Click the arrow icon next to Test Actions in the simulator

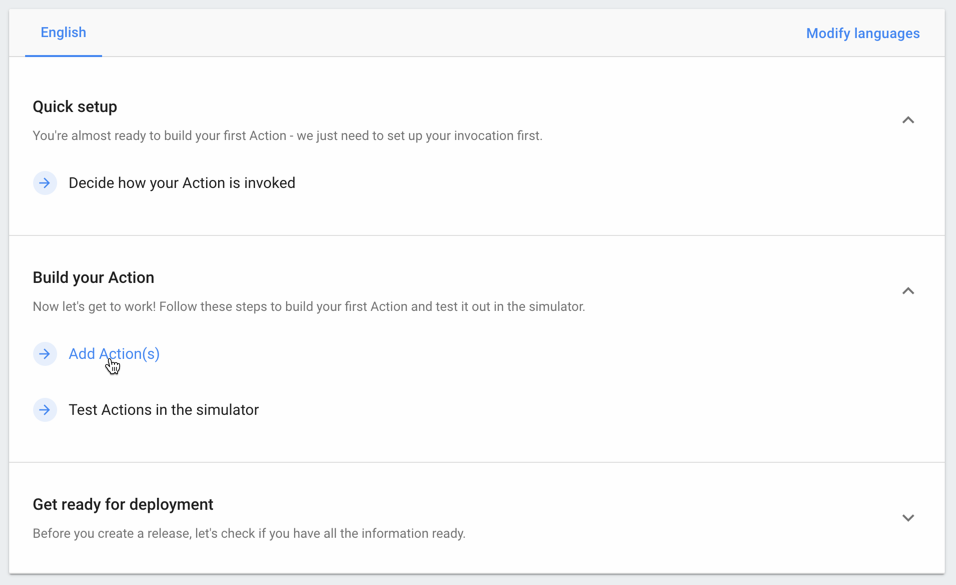[45, 410]
